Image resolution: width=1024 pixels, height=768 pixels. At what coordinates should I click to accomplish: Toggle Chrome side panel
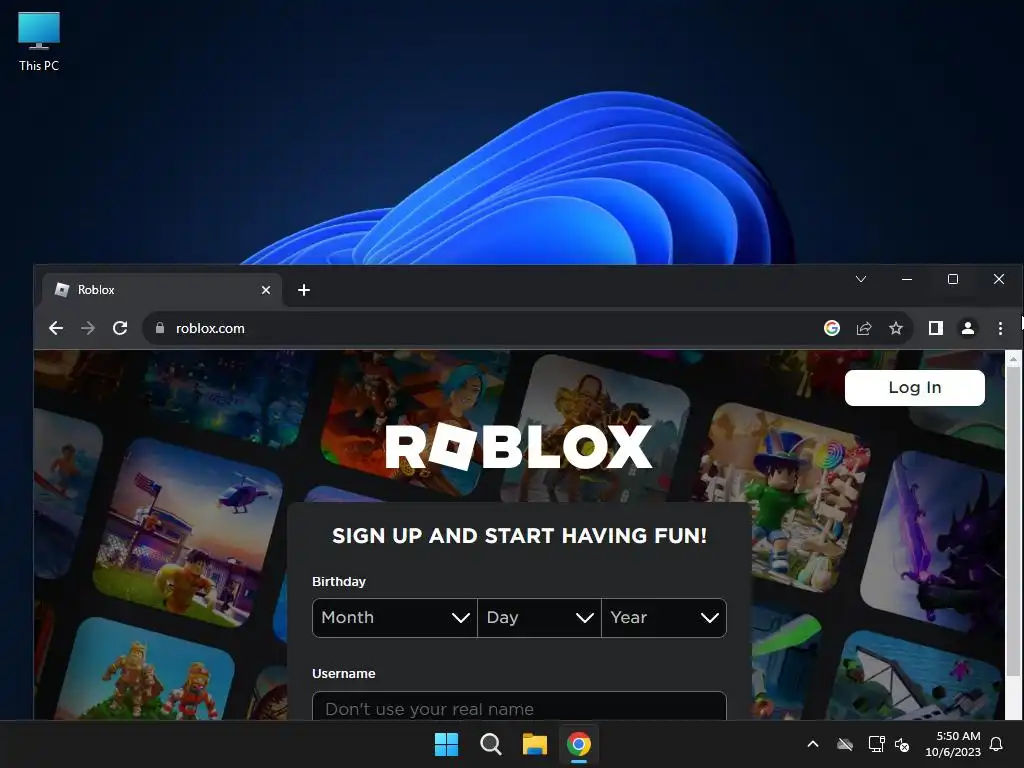pyautogui.click(x=935, y=328)
